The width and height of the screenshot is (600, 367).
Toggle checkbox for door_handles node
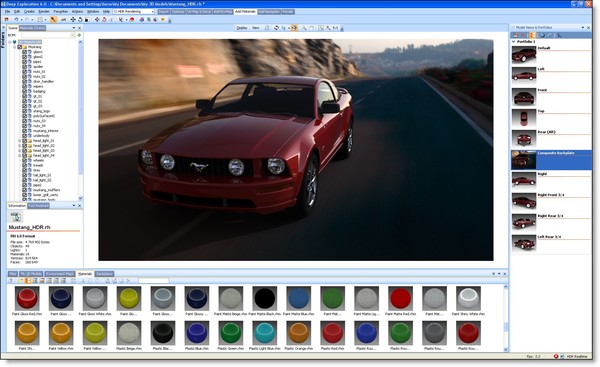point(24,82)
